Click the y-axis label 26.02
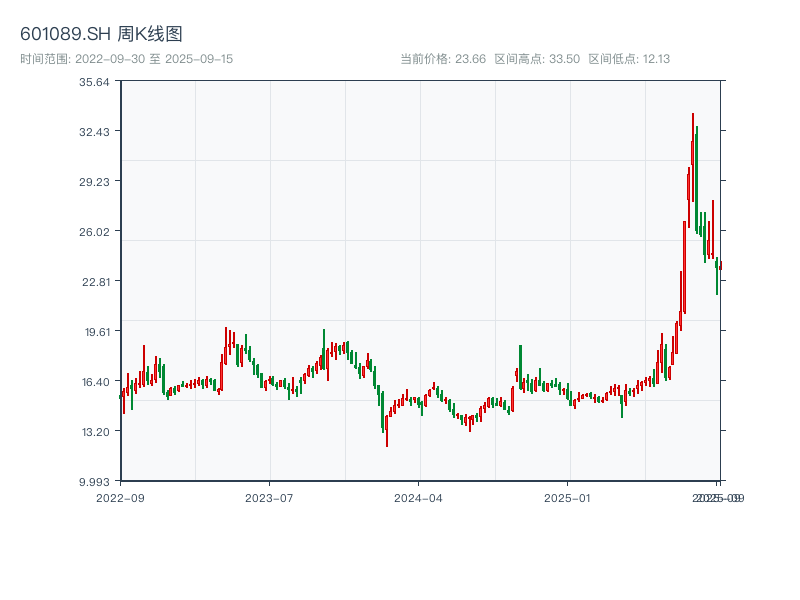 [x=94, y=232]
